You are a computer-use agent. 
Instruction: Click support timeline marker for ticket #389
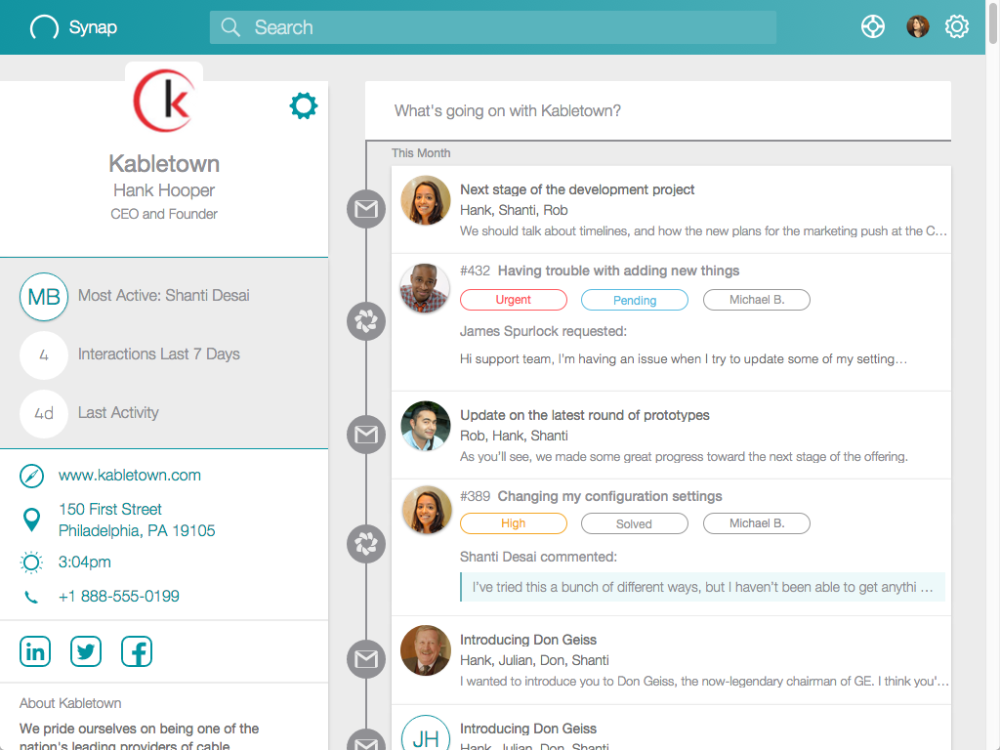366,544
